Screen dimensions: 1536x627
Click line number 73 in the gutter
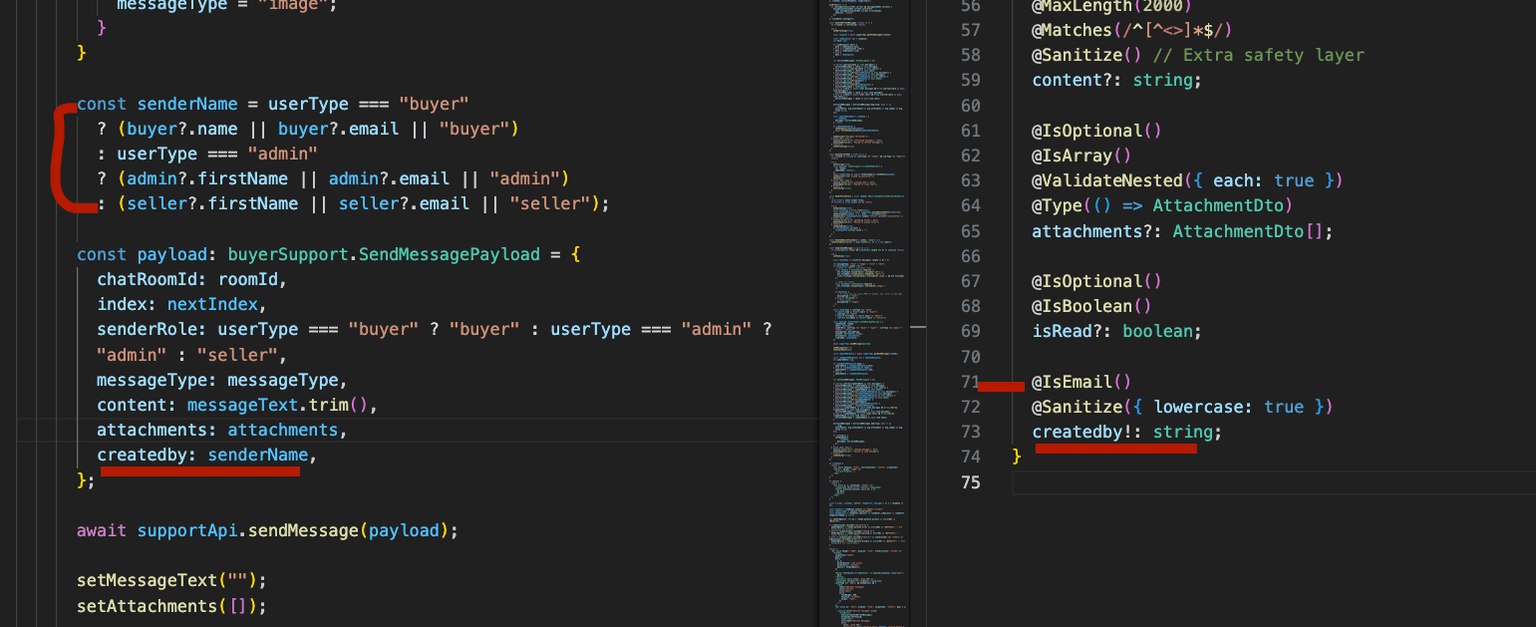tap(970, 432)
